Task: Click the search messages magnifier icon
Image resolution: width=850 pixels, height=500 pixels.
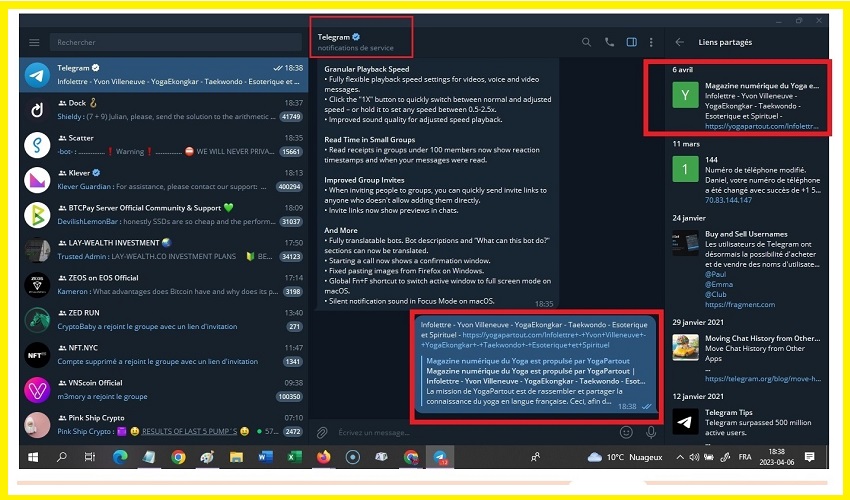Action: coord(587,43)
